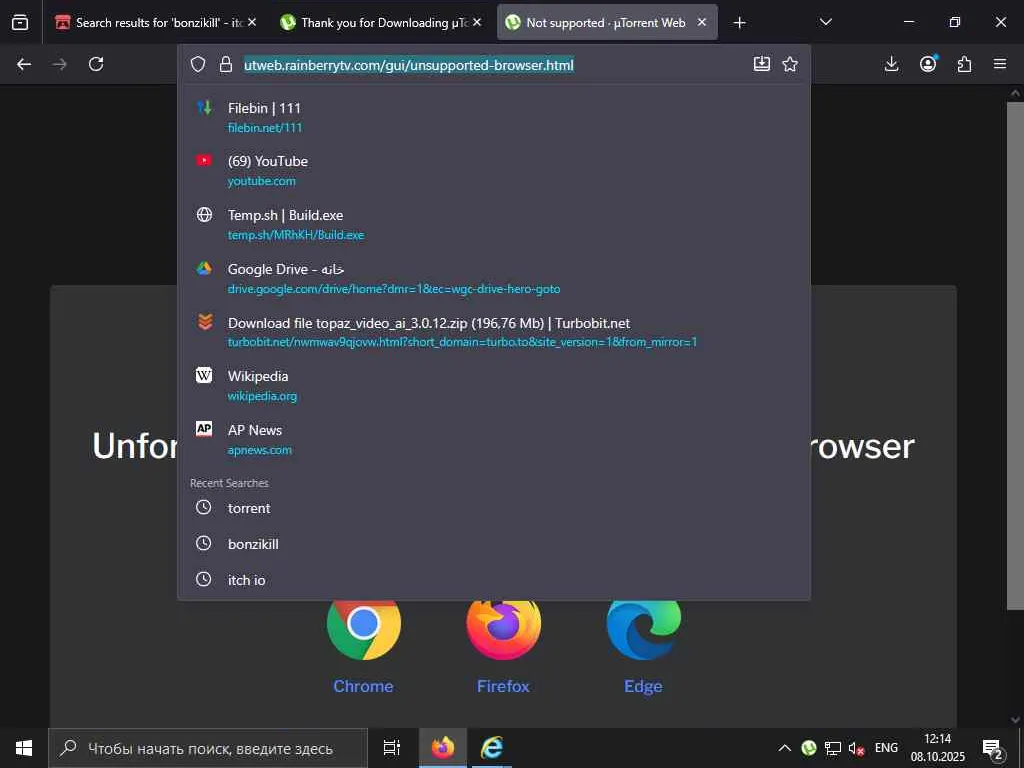Click the muted volume tray icon

point(856,748)
